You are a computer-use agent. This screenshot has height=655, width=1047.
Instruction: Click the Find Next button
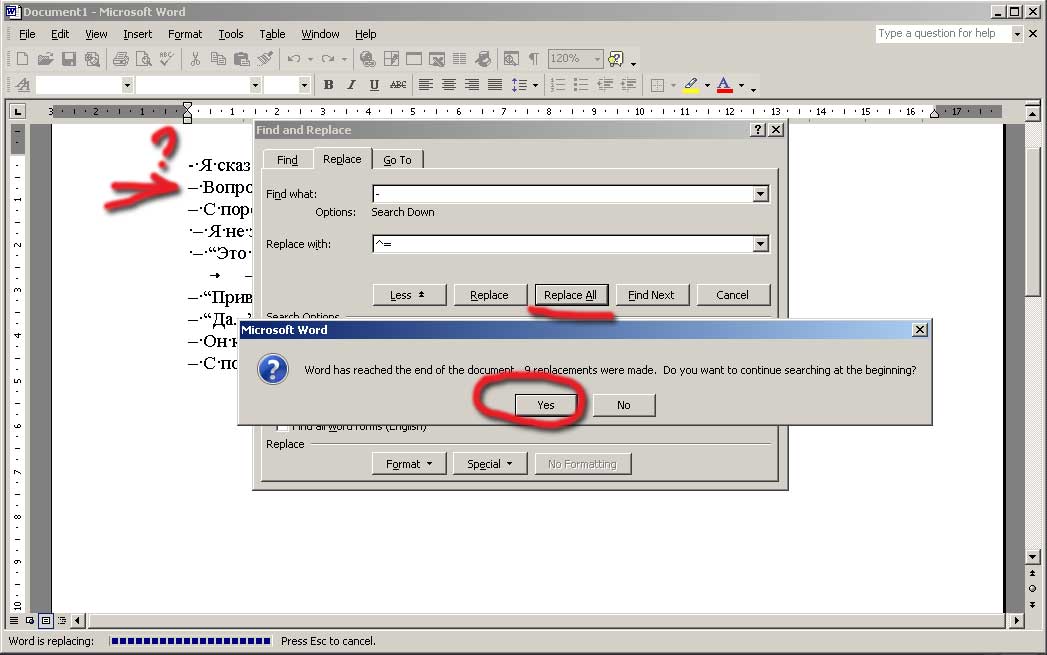coord(651,294)
